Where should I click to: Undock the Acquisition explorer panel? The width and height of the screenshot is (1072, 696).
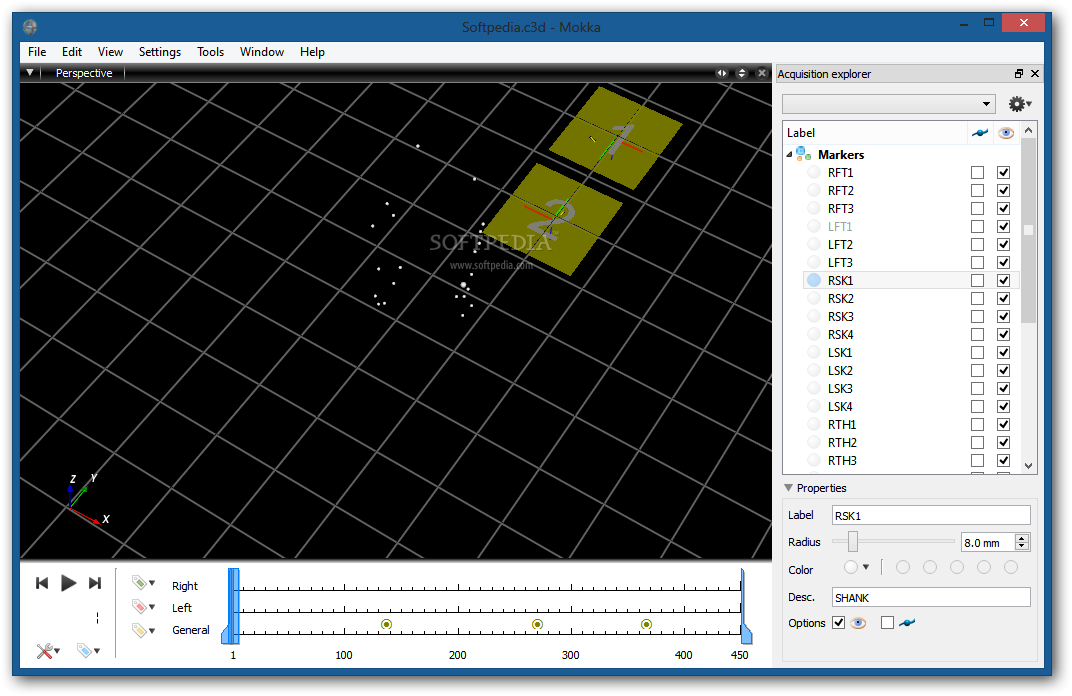pos(1019,74)
